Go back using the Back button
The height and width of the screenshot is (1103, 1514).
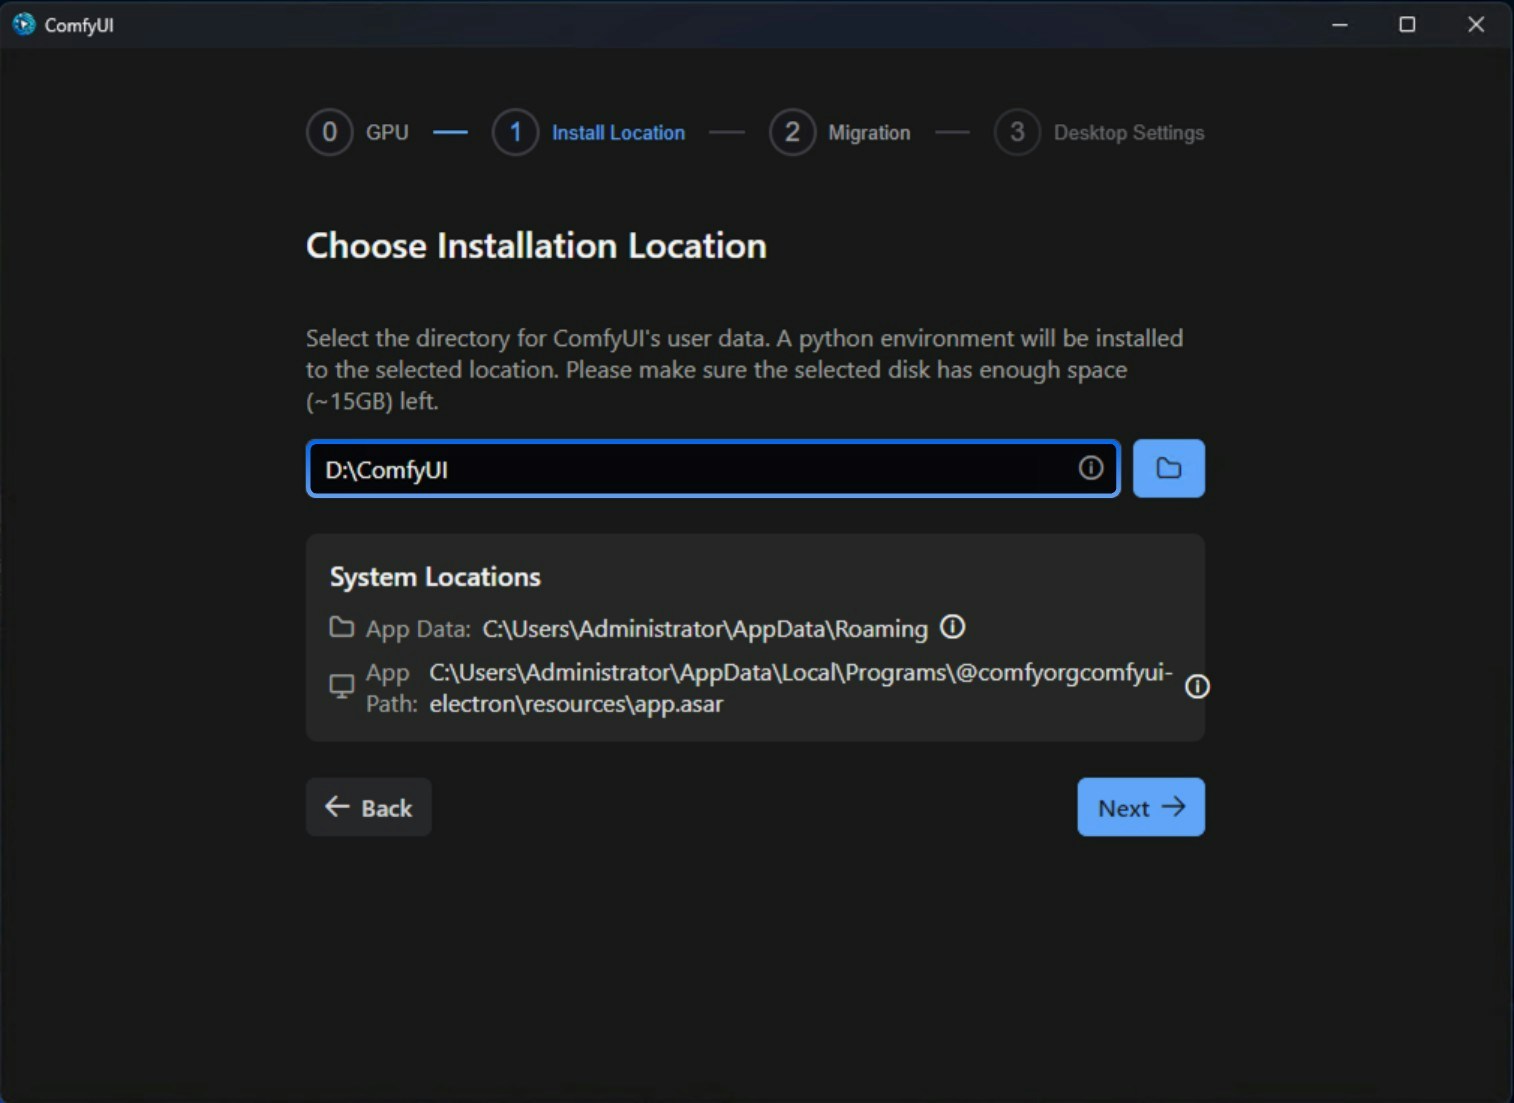(368, 807)
